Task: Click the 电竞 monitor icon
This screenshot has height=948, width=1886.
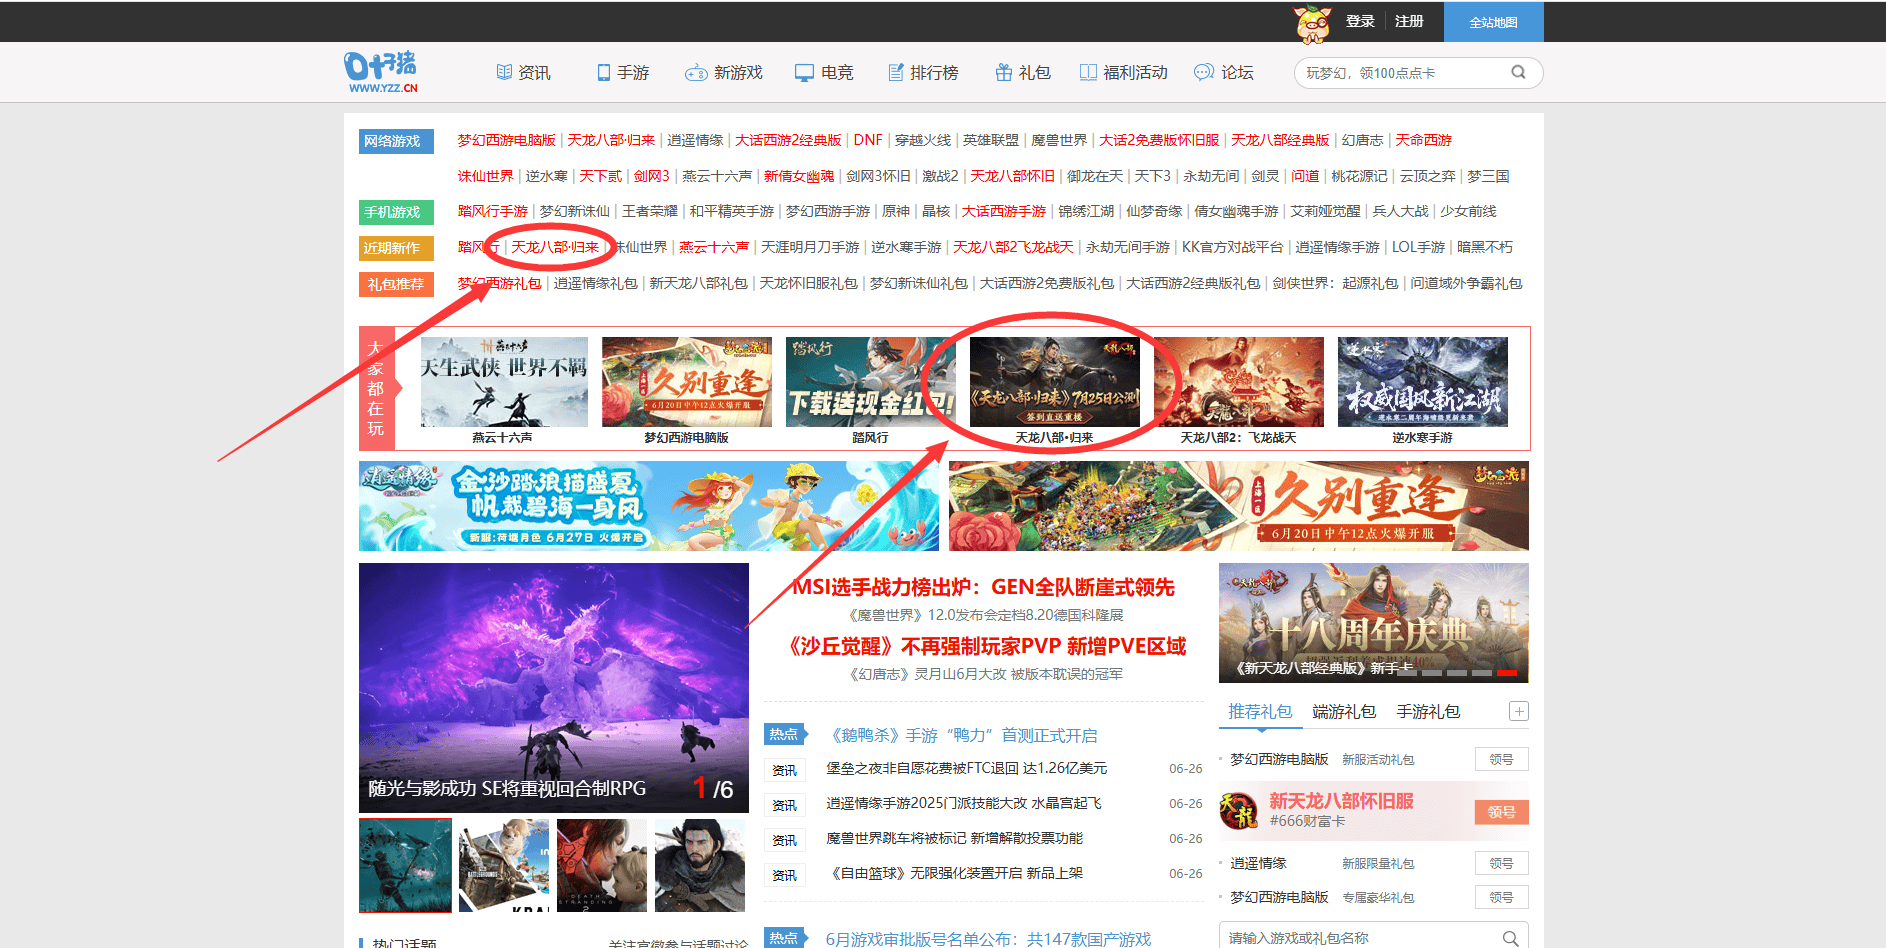Action: (804, 72)
